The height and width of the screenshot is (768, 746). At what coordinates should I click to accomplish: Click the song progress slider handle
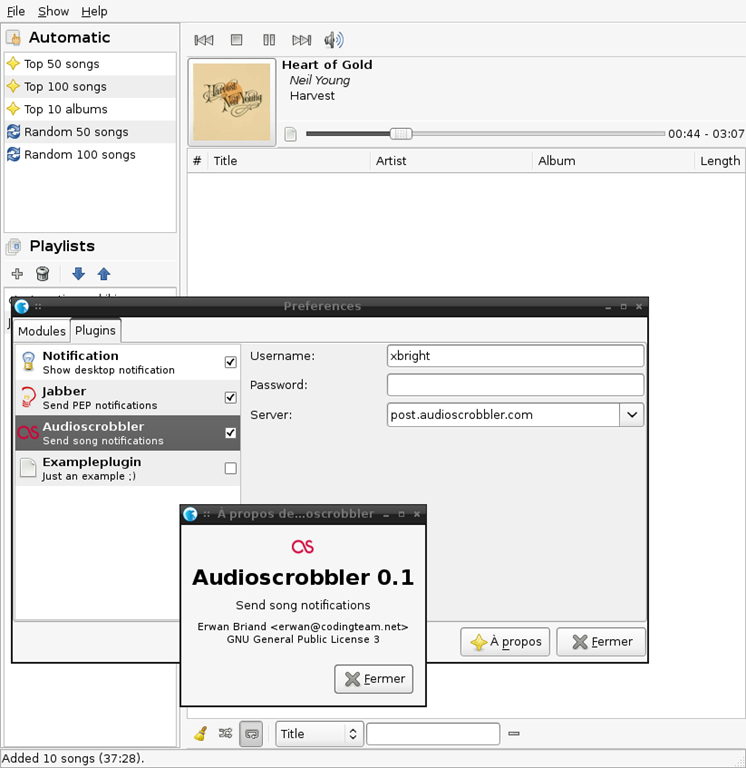[401, 134]
